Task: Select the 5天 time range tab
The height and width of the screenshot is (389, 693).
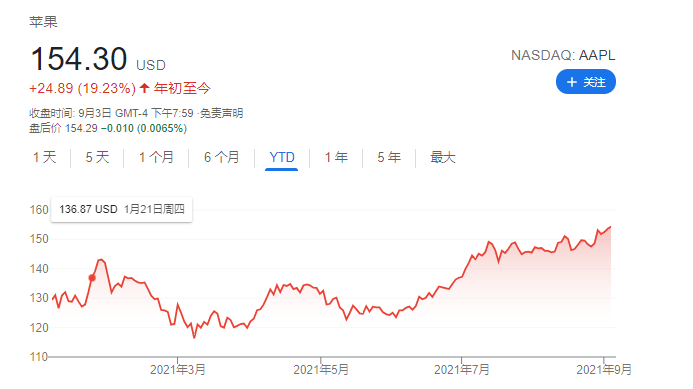Action: 97,157
